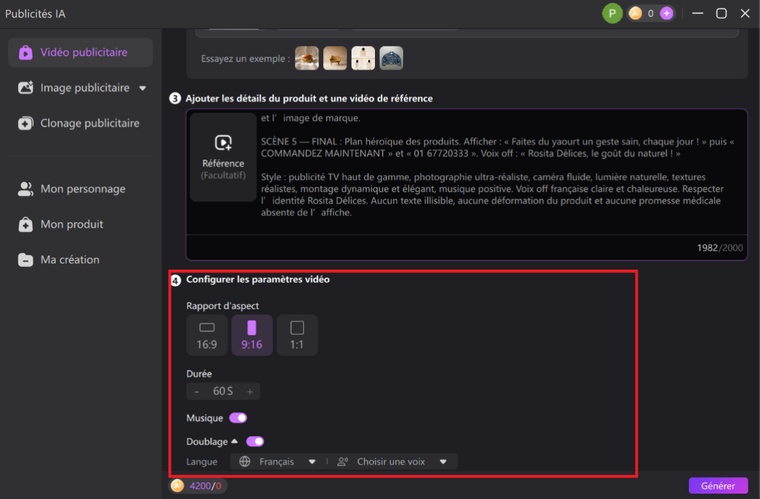This screenshot has width=760, height=499.
Task: Click the Générer button
Action: (718, 485)
